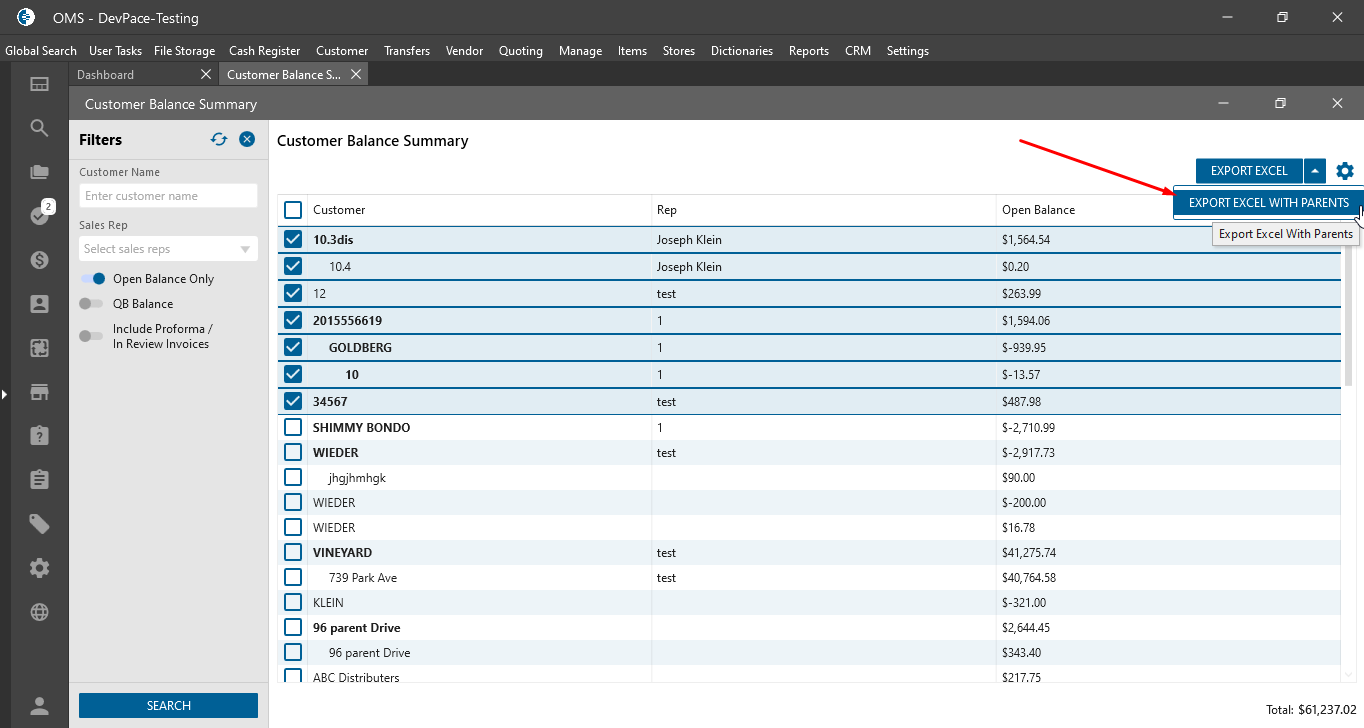The image size is (1364, 728).
Task: Collapse the Export Excel dropdown arrow
Action: pyautogui.click(x=1315, y=171)
